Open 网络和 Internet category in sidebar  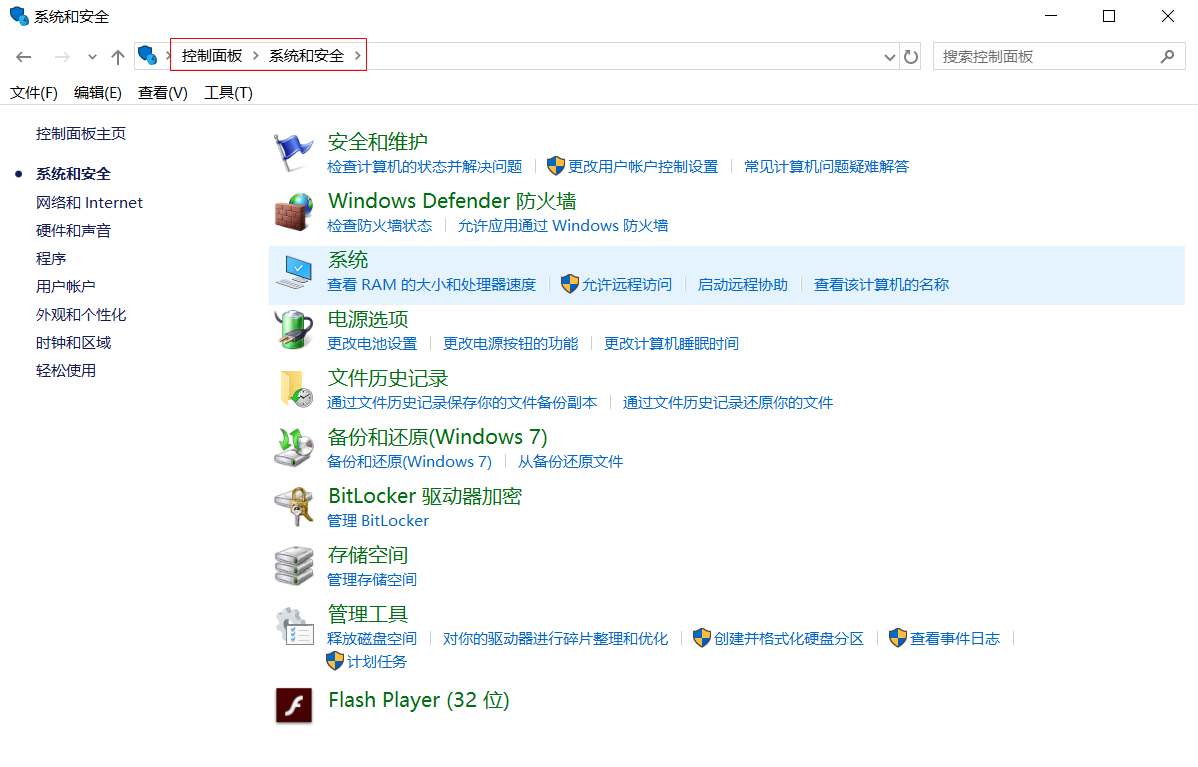pyautogui.click(x=89, y=202)
